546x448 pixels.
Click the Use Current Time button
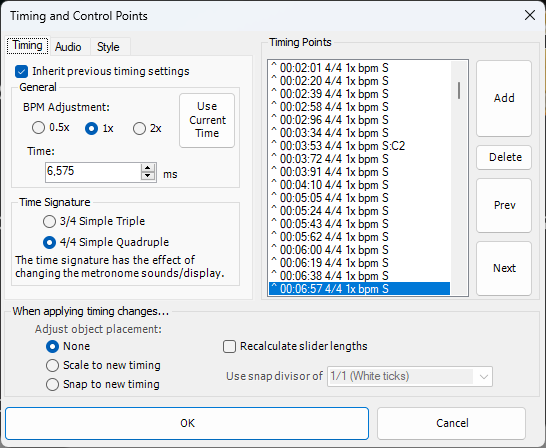(207, 120)
